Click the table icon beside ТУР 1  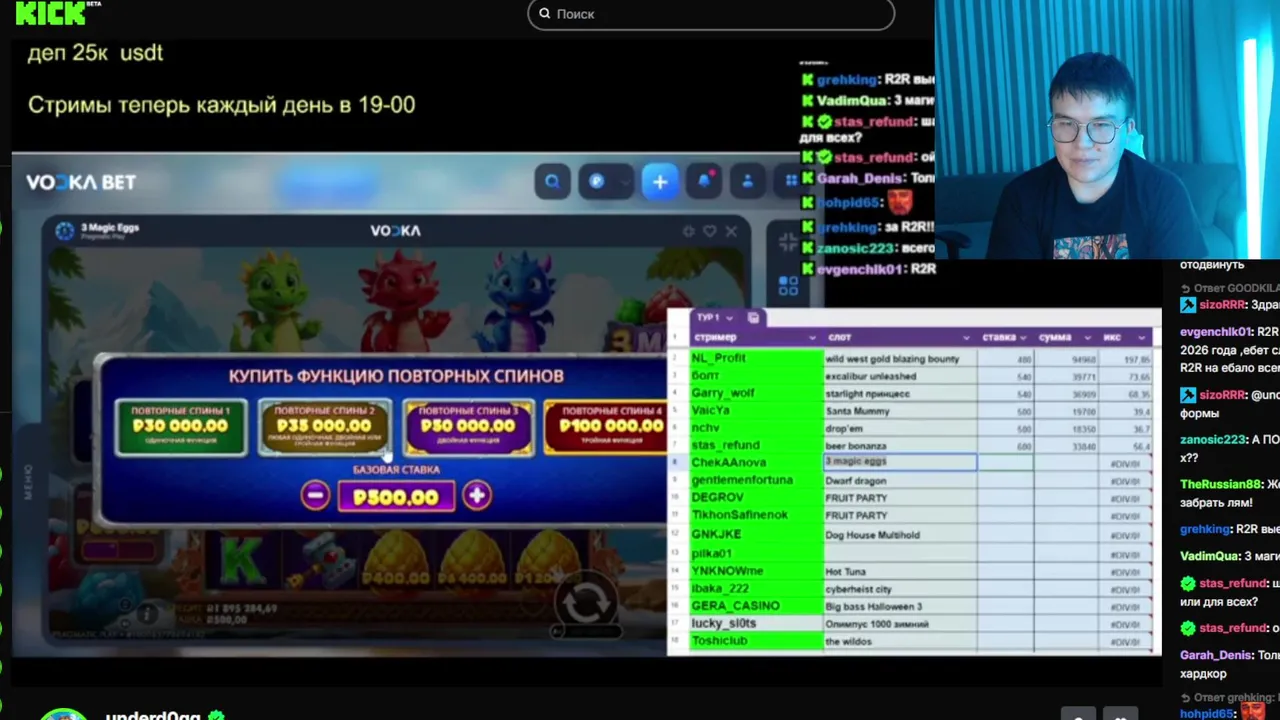[753, 318]
